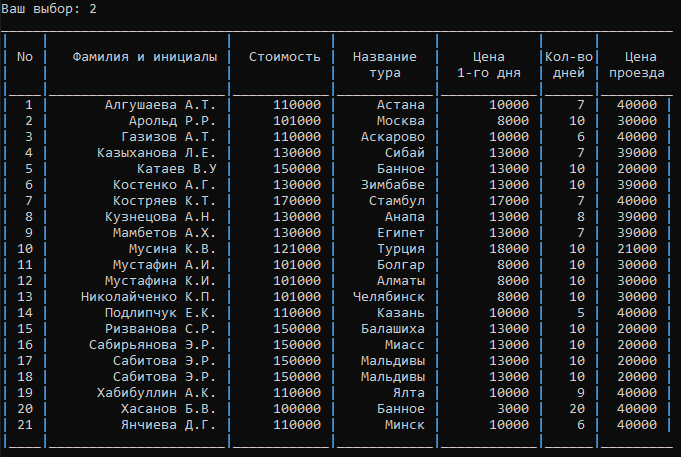Select the tour name 'Москва'

coord(400,121)
